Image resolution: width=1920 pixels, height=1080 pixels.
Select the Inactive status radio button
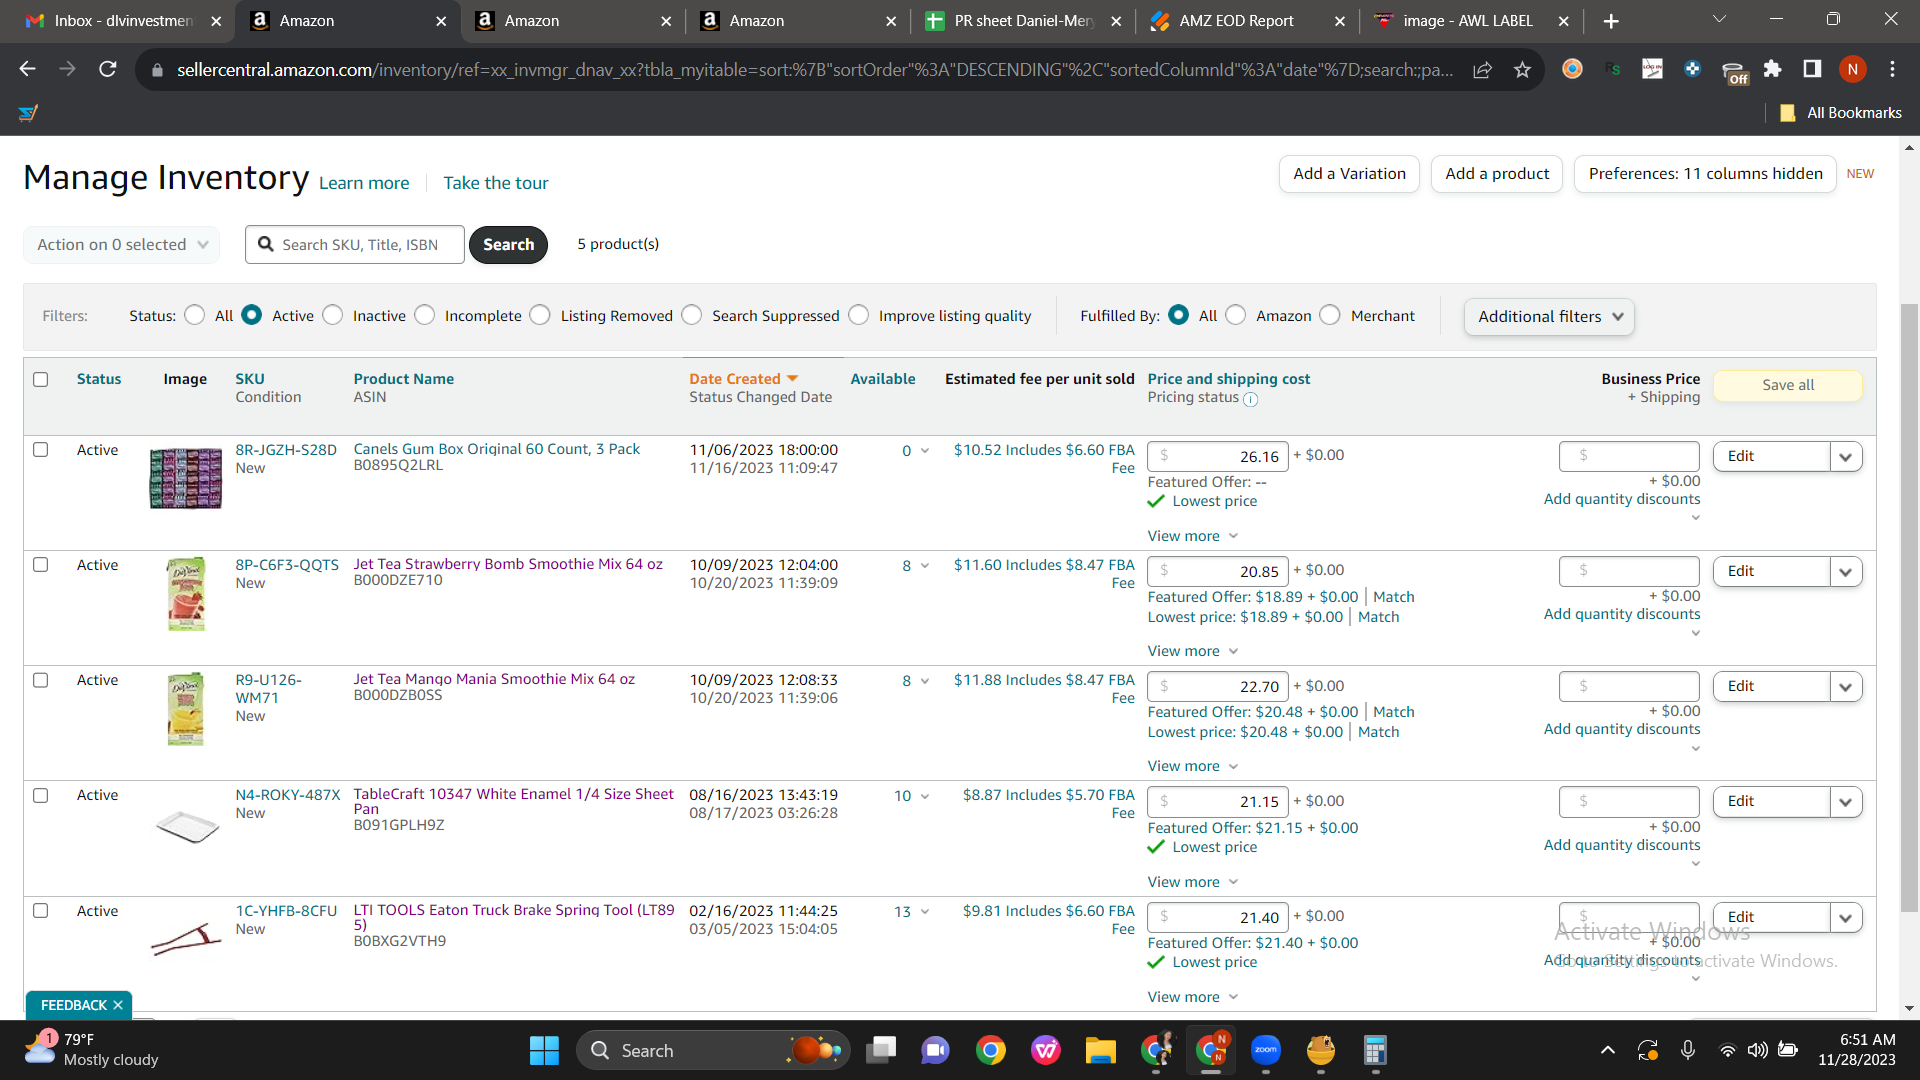[x=333, y=315]
